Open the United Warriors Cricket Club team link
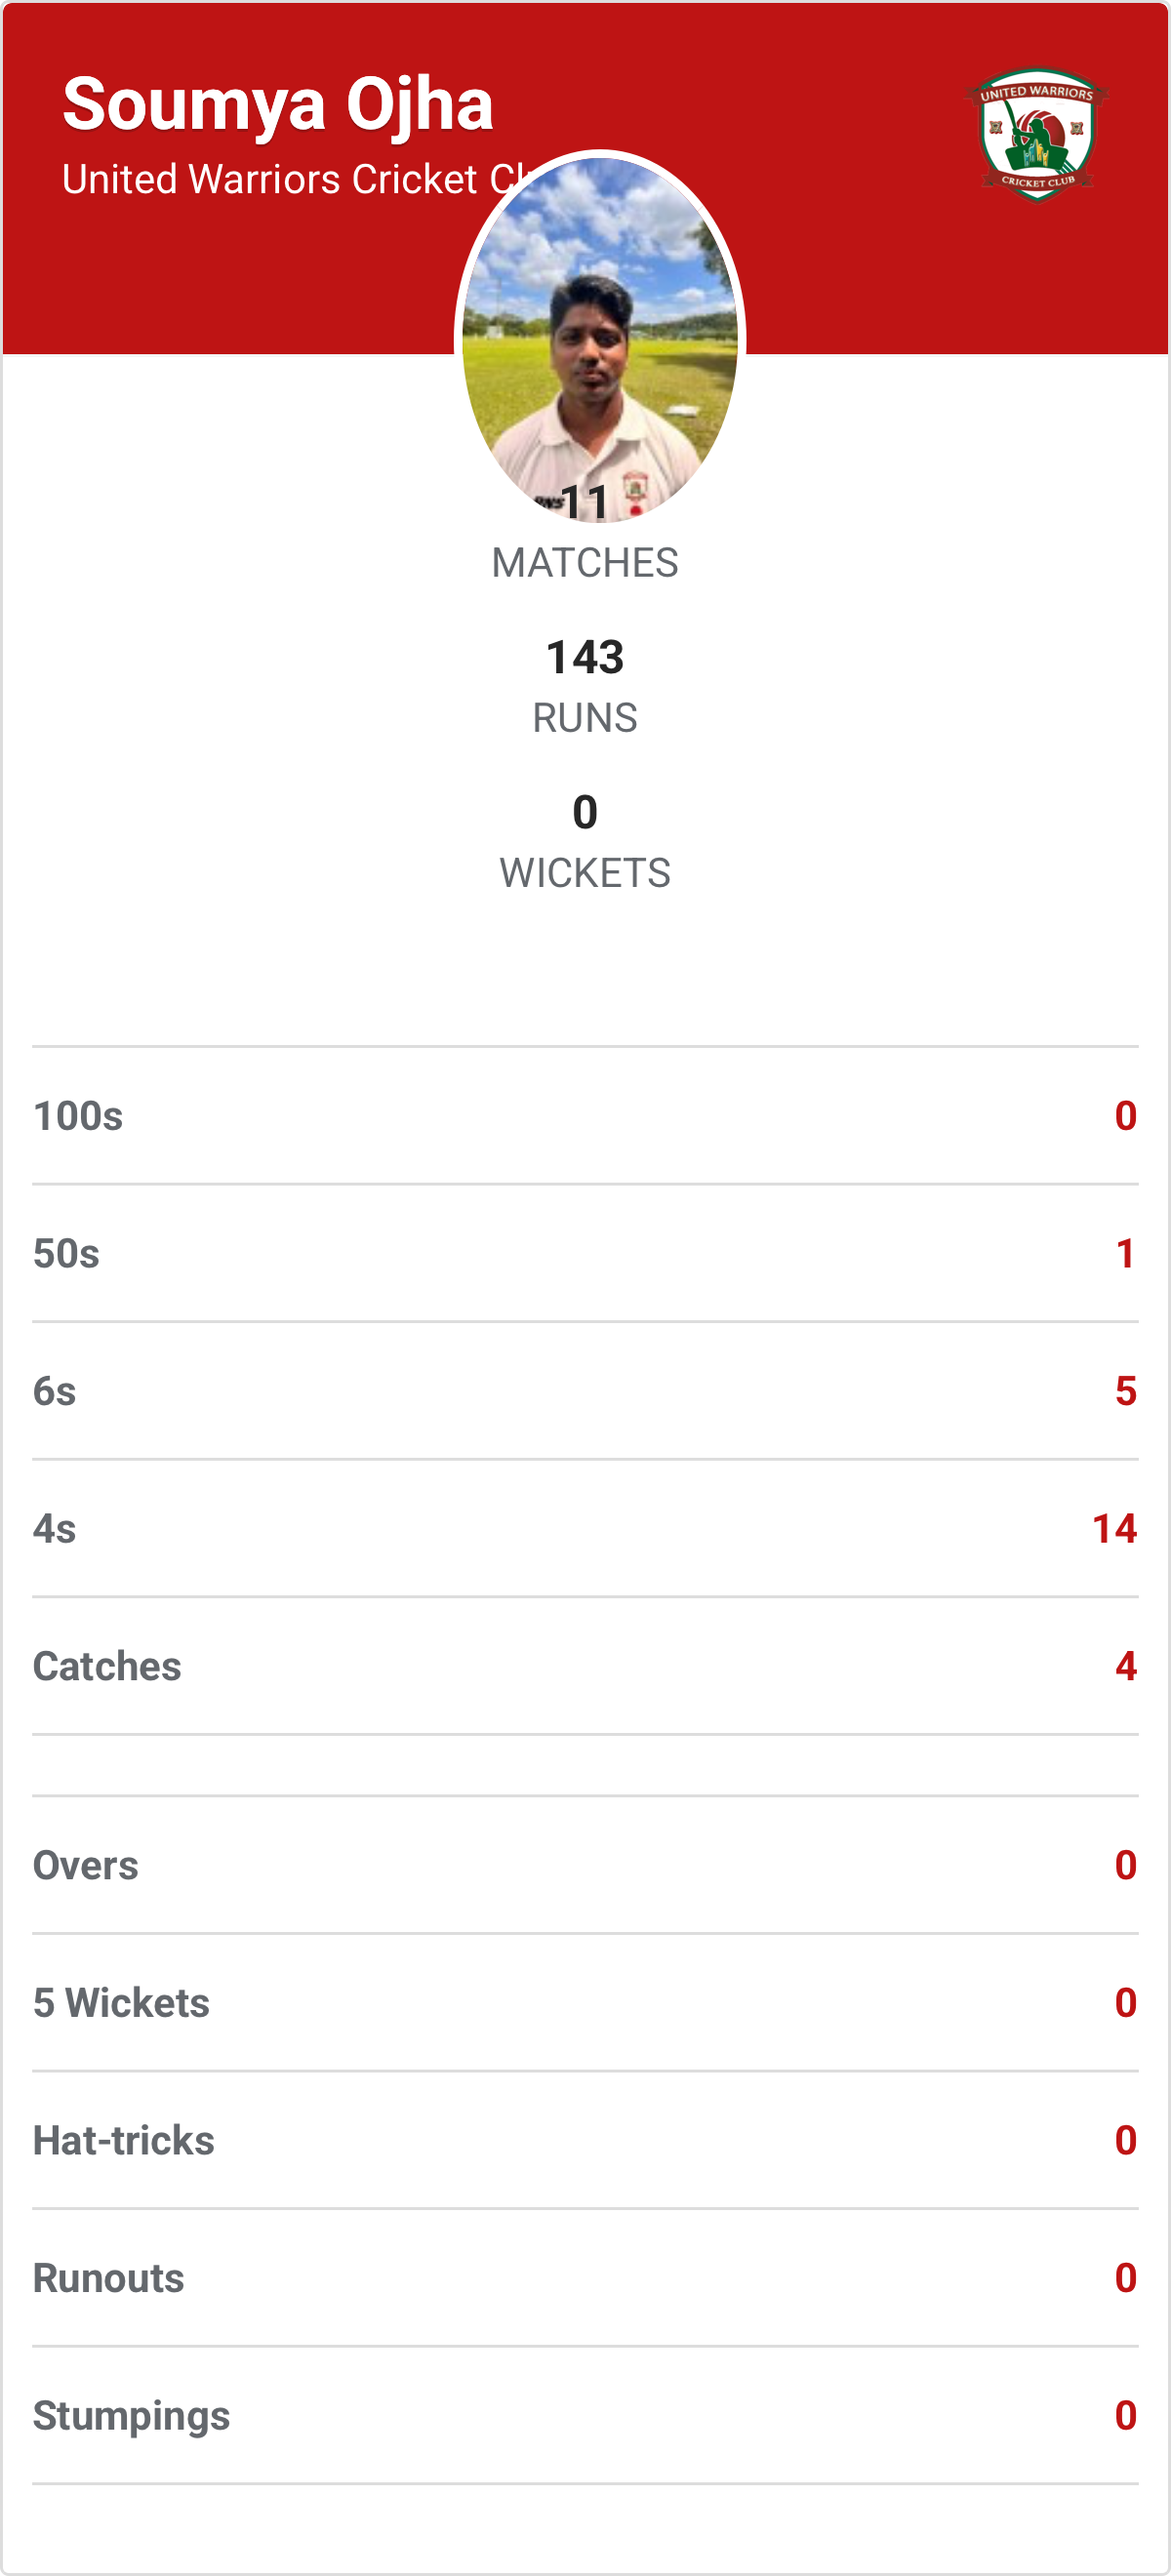Image resolution: width=1171 pixels, height=2576 pixels. coord(290,180)
